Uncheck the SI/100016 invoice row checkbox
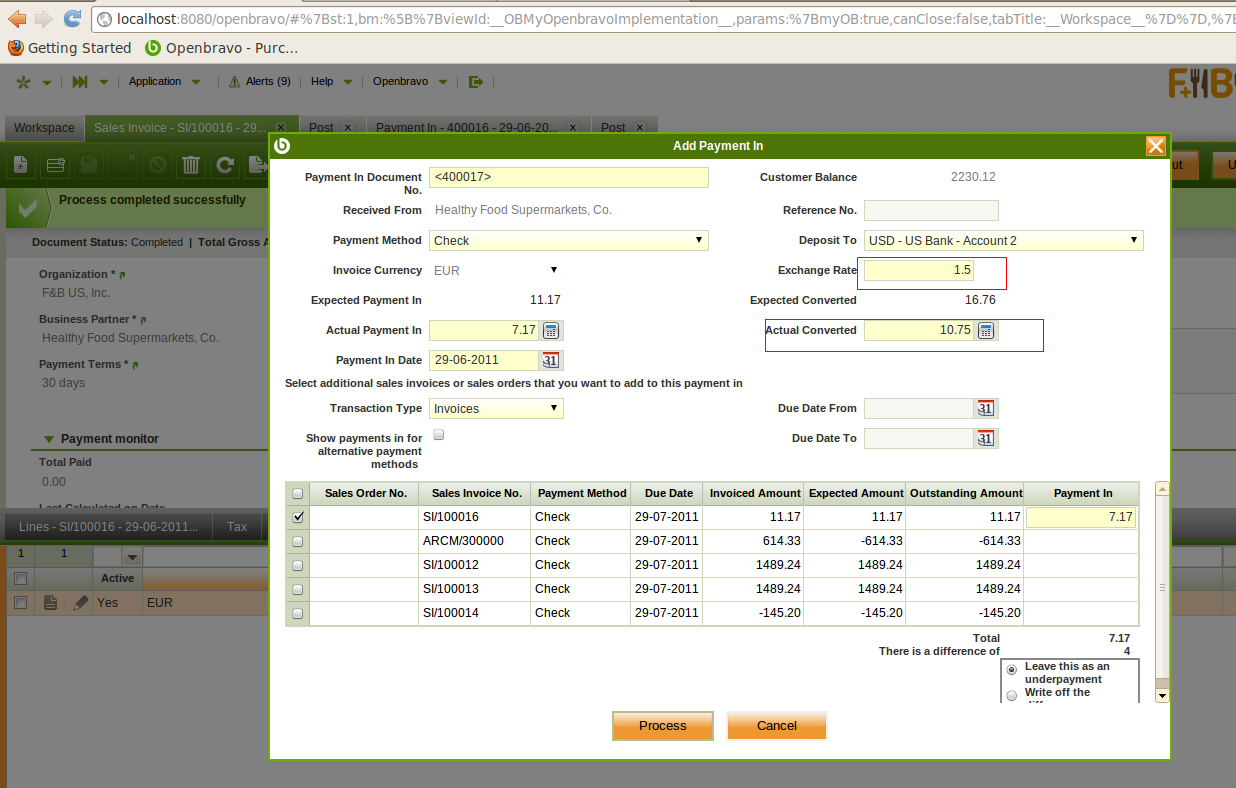Viewport: 1236px width, 788px height. [297, 517]
